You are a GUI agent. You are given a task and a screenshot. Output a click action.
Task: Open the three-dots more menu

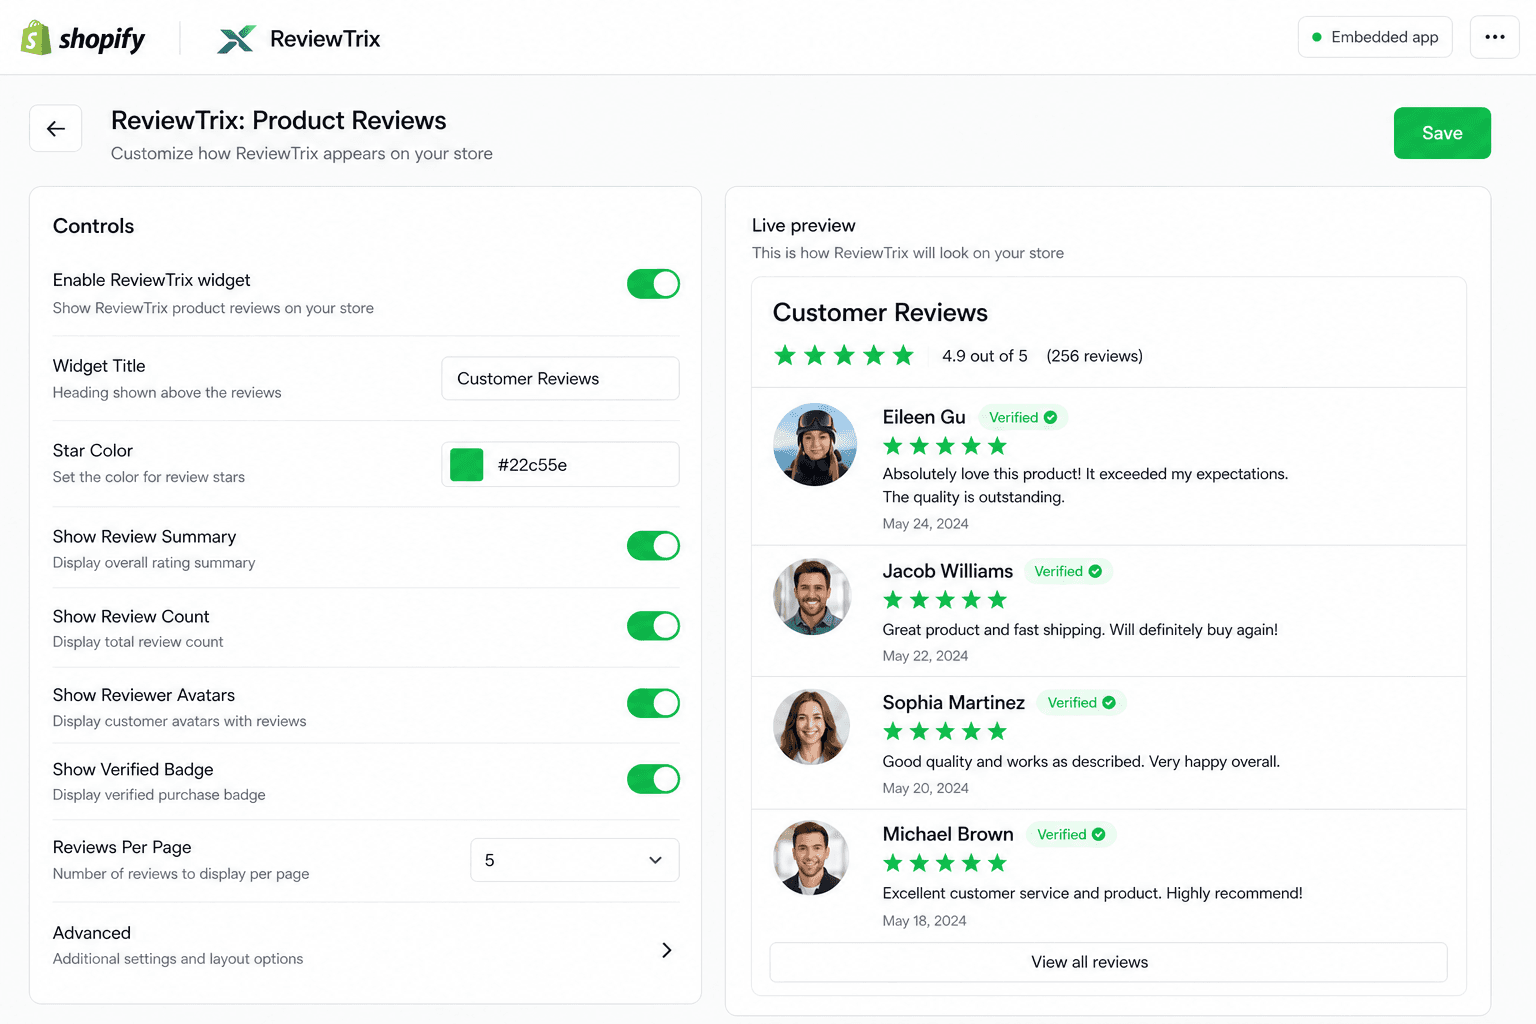(x=1495, y=37)
